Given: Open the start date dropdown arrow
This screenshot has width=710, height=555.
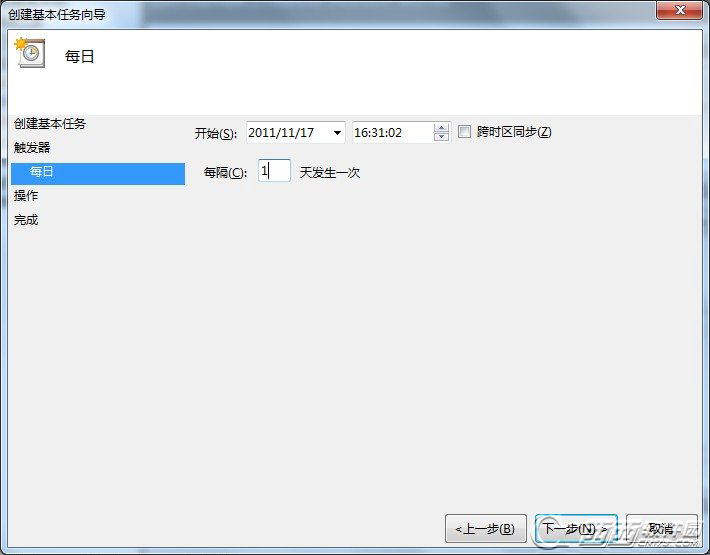Looking at the screenshot, I should [x=337, y=133].
